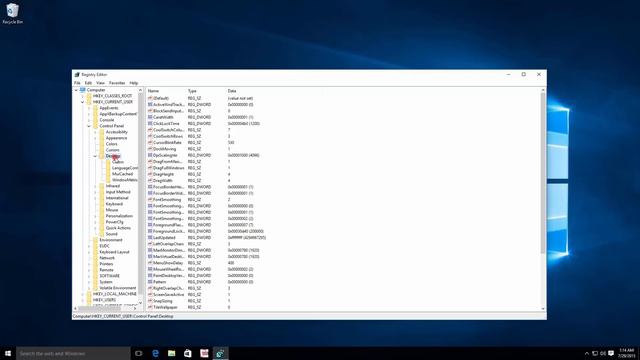Open Task View from the taskbar

coord(139,353)
